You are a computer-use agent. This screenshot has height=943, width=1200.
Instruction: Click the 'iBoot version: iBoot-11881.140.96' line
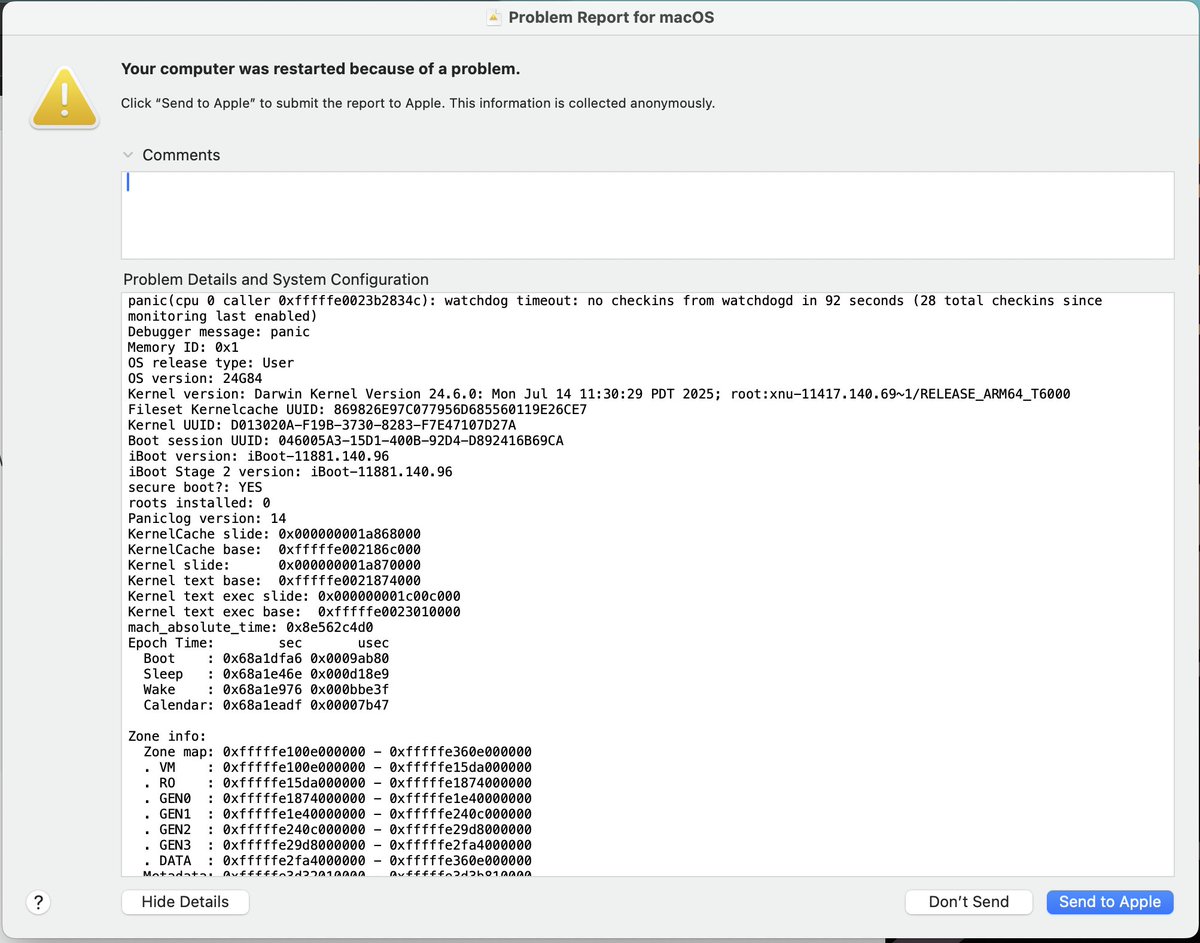click(x=258, y=456)
